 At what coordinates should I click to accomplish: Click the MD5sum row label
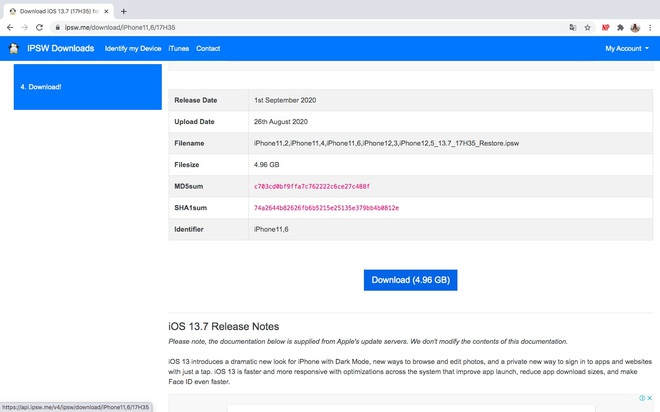click(x=189, y=186)
